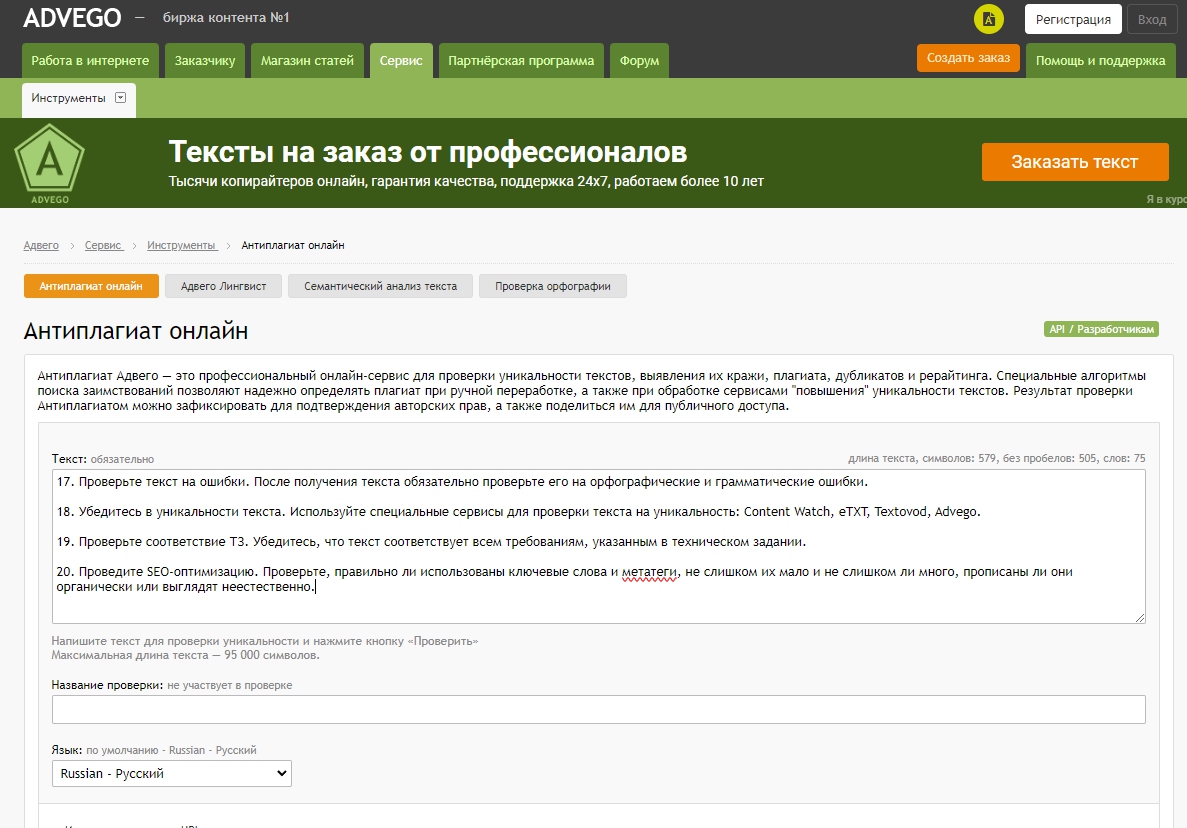1187x828 pixels.
Task: Expand the Инструменты submenu arrow
Action: pyautogui.click(x=120, y=98)
